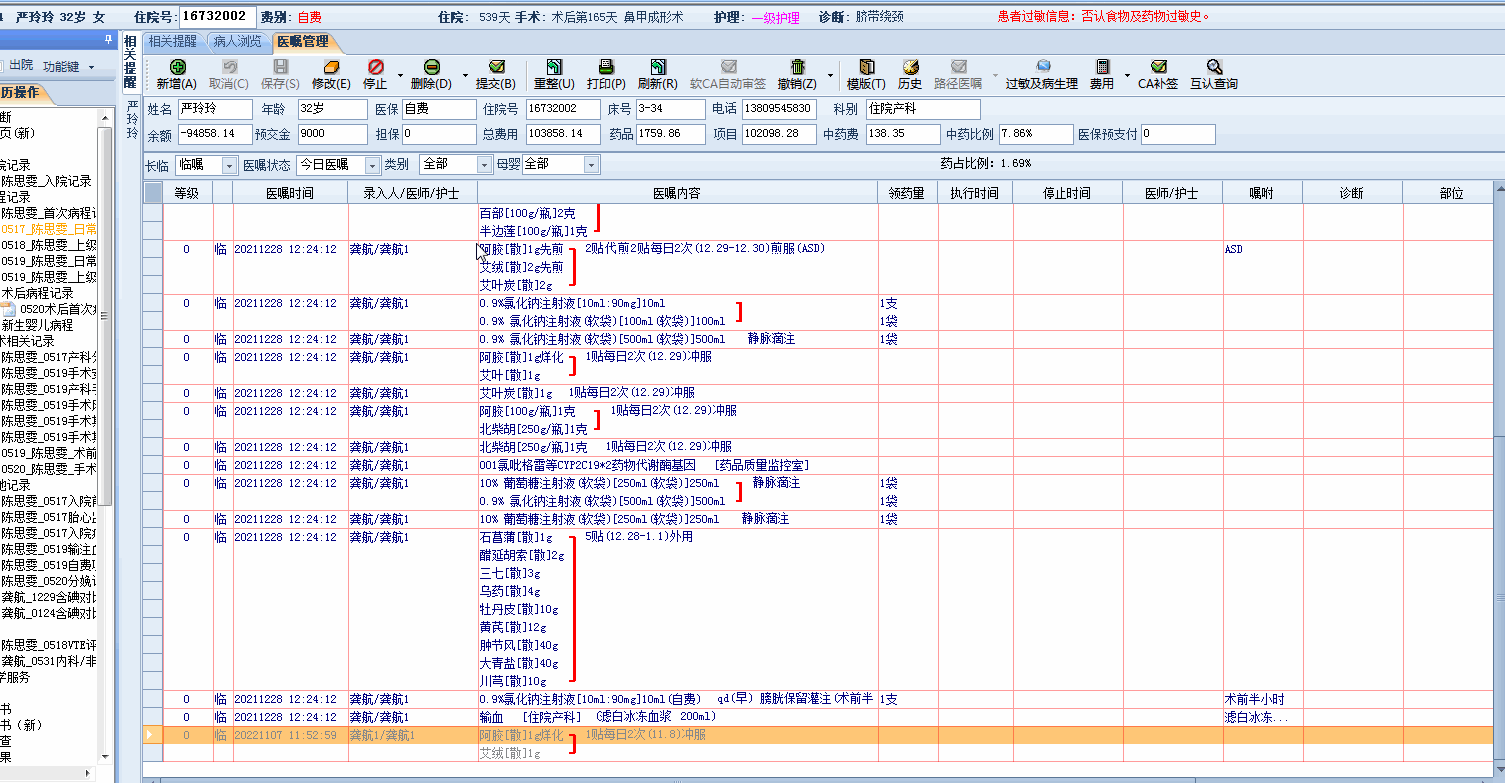Open 陈思雯_0518VTE评 tree entry

coord(48,645)
